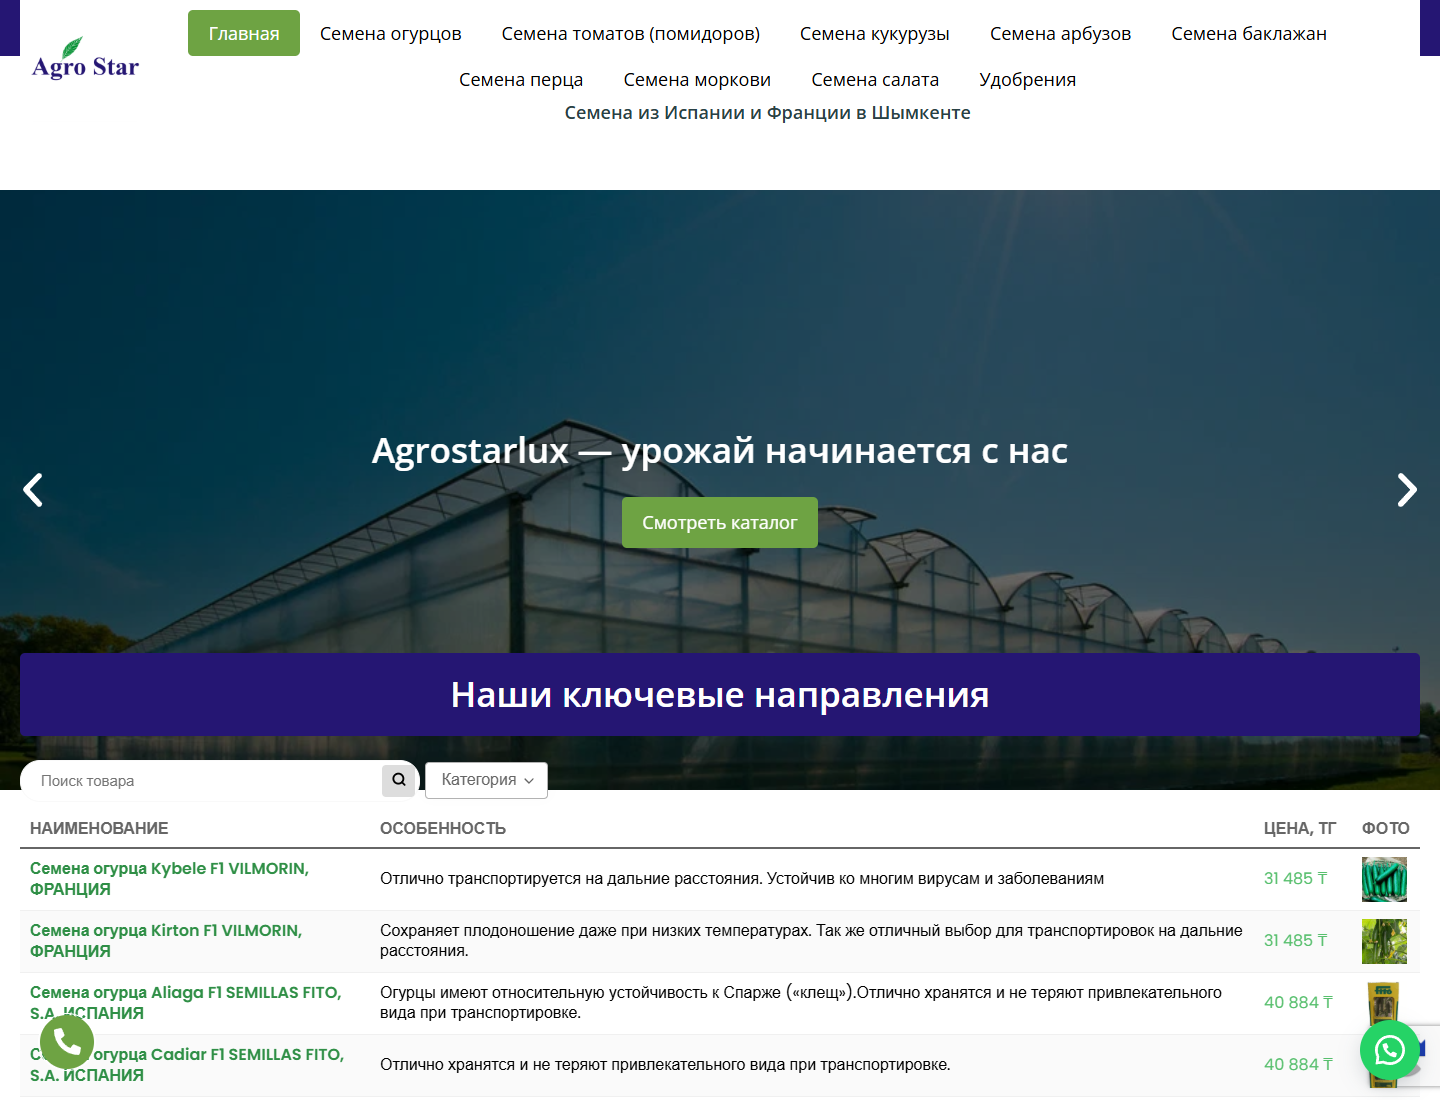Click the ФОТО column header

click(x=1385, y=828)
